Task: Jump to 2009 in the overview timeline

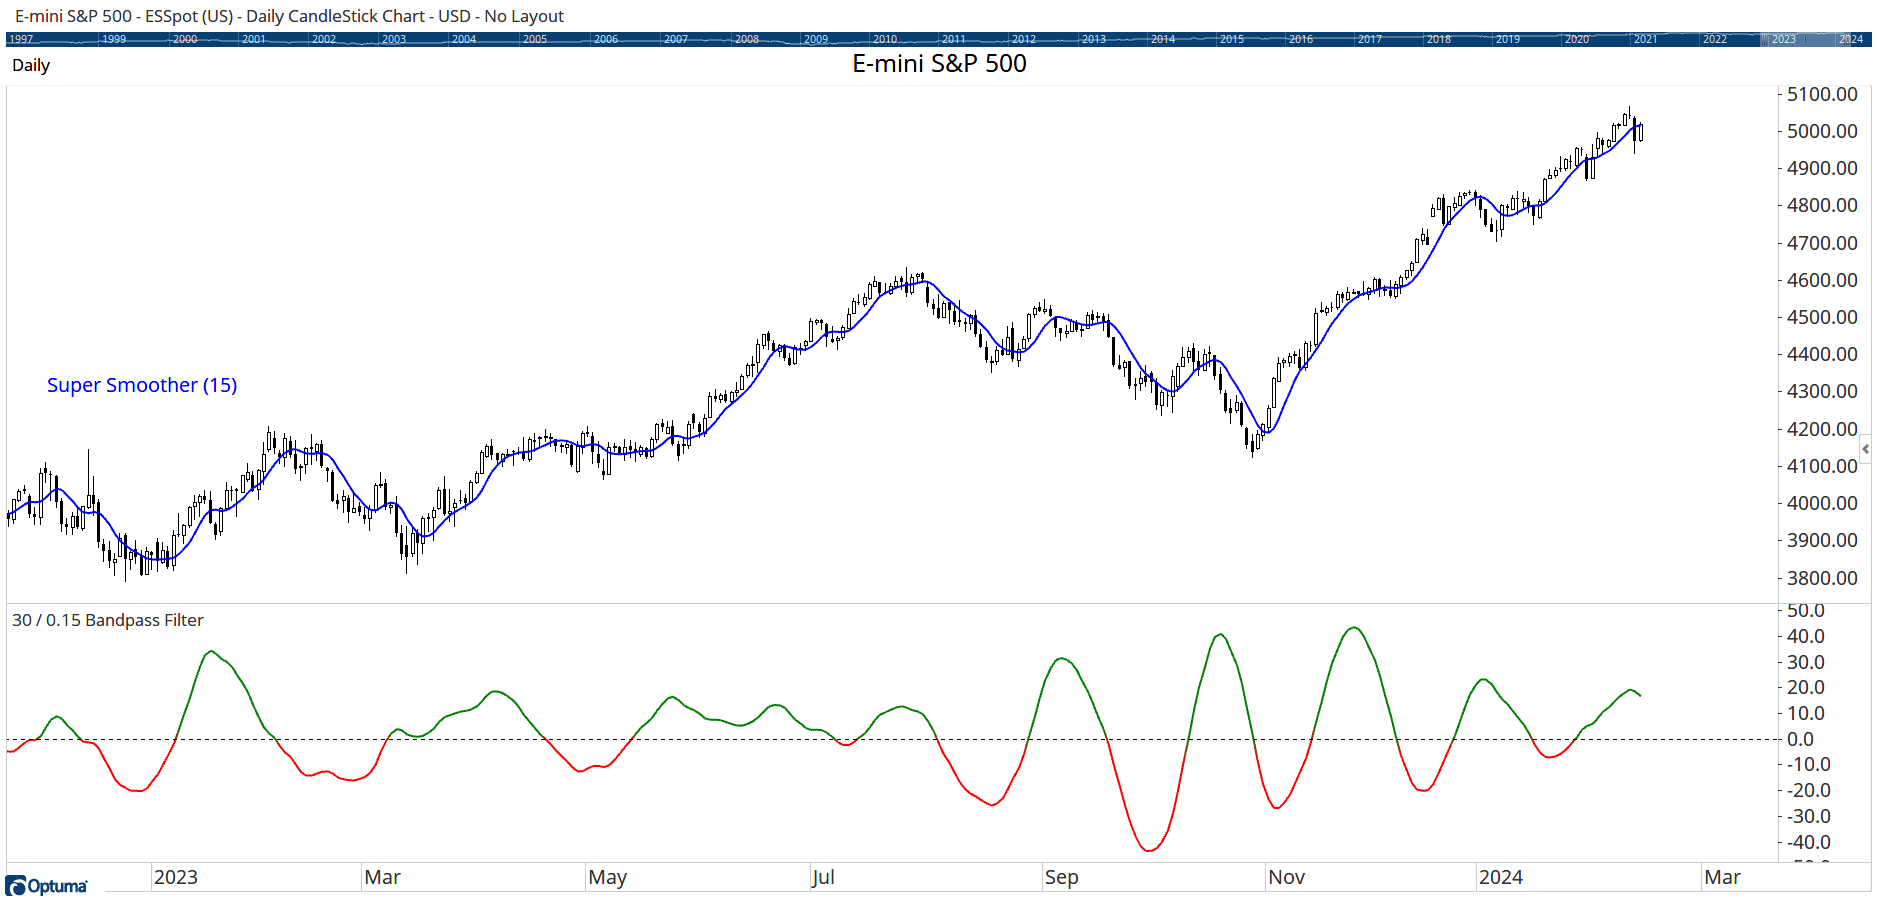Action: pos(816,39)
